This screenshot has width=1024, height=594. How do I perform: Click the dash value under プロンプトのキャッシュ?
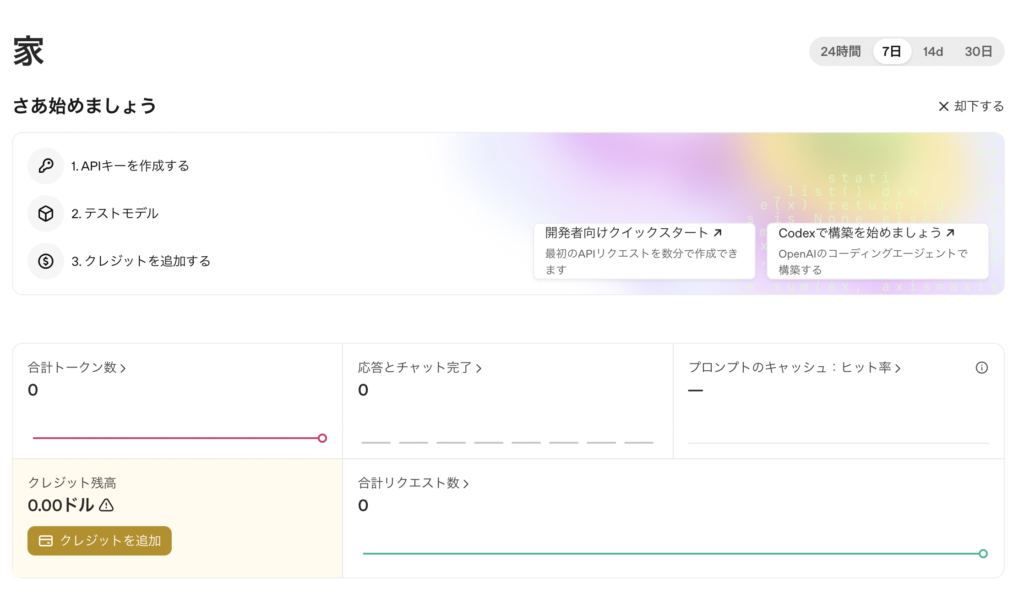click(696, 390)
